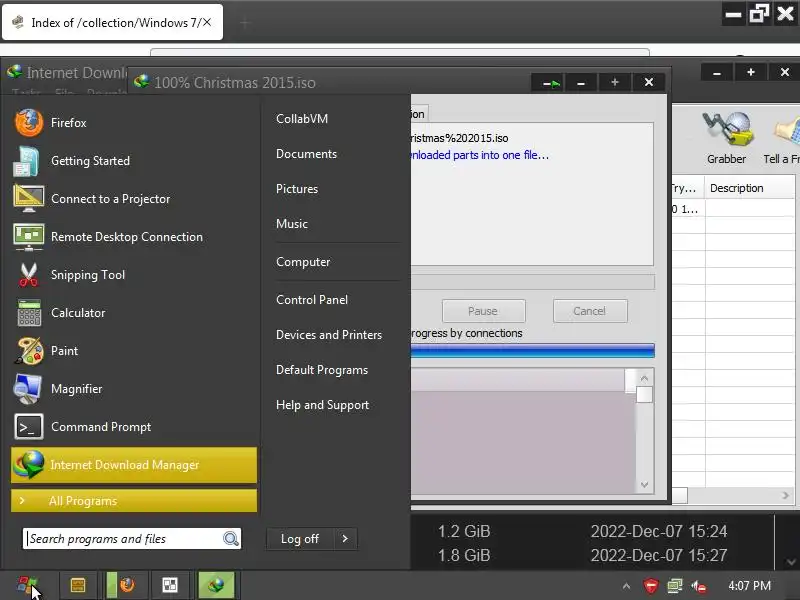Close the Index of /collection browser tab
Viewport: 800px width, 600px height.
click(x=207, y=22)
